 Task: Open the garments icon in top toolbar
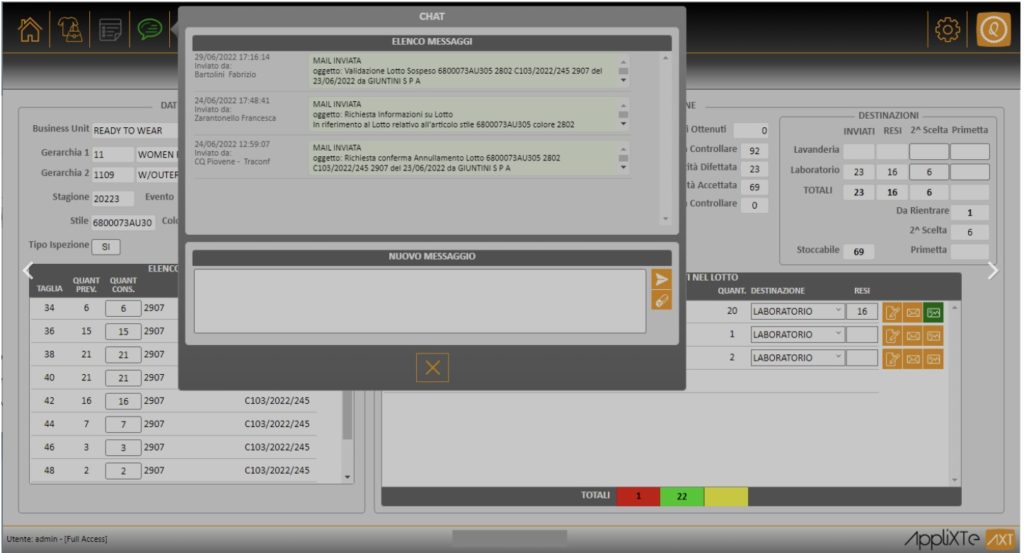(71, 30)
